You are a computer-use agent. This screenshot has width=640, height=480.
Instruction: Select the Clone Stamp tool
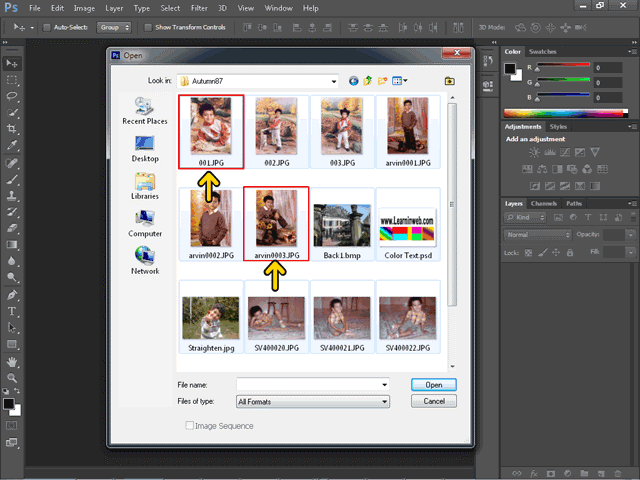(x=11, y=196)
